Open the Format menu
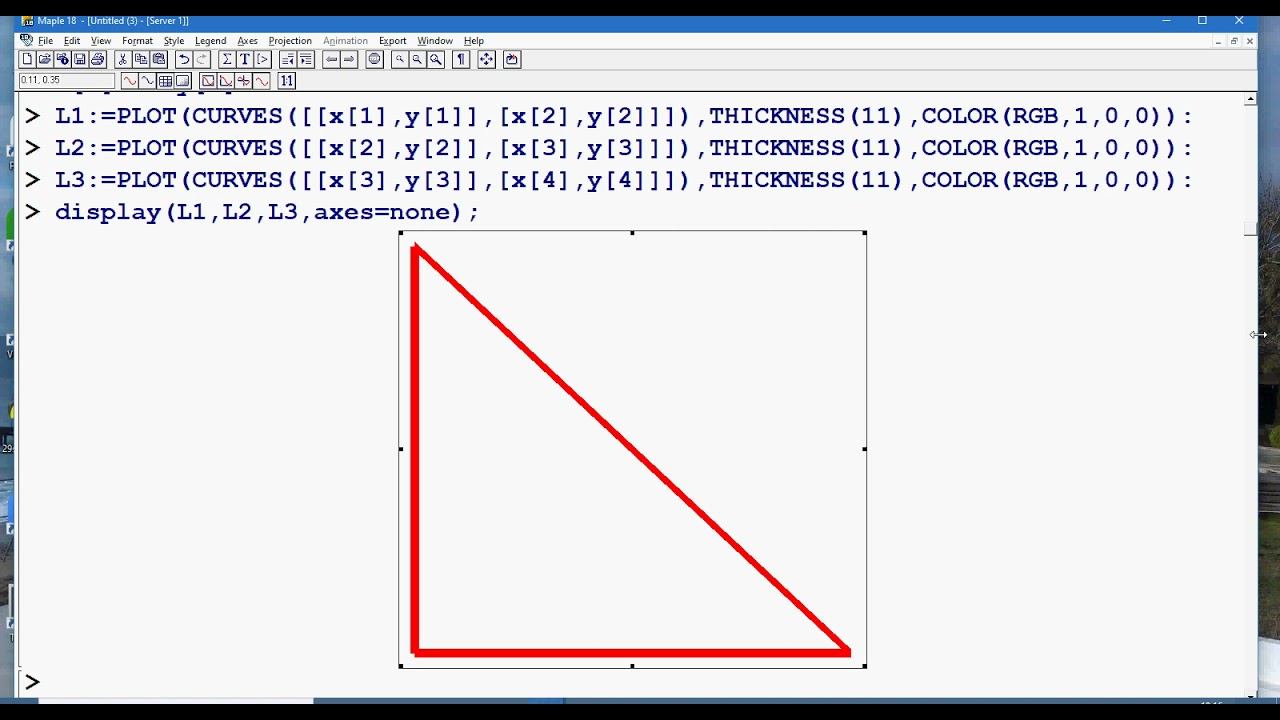Screen dimensions: 1280x720 [137, 41]
